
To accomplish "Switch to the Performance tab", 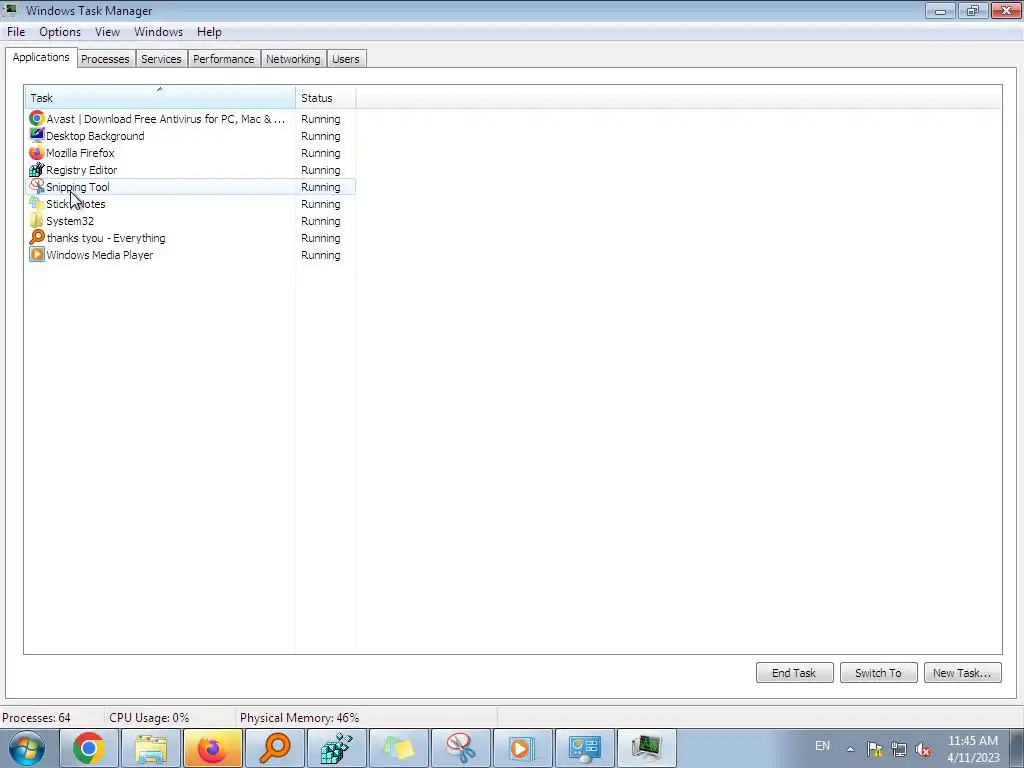I will click(223, 59).
